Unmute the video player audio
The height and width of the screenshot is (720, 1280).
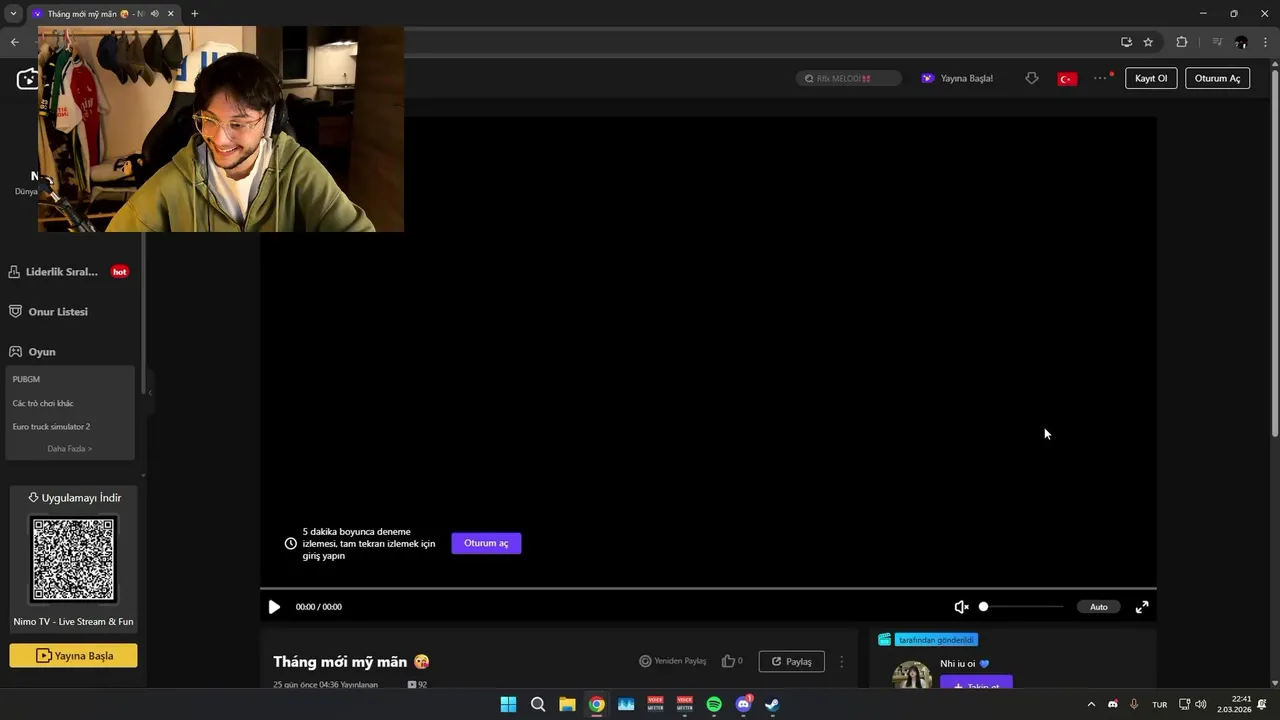961,607
